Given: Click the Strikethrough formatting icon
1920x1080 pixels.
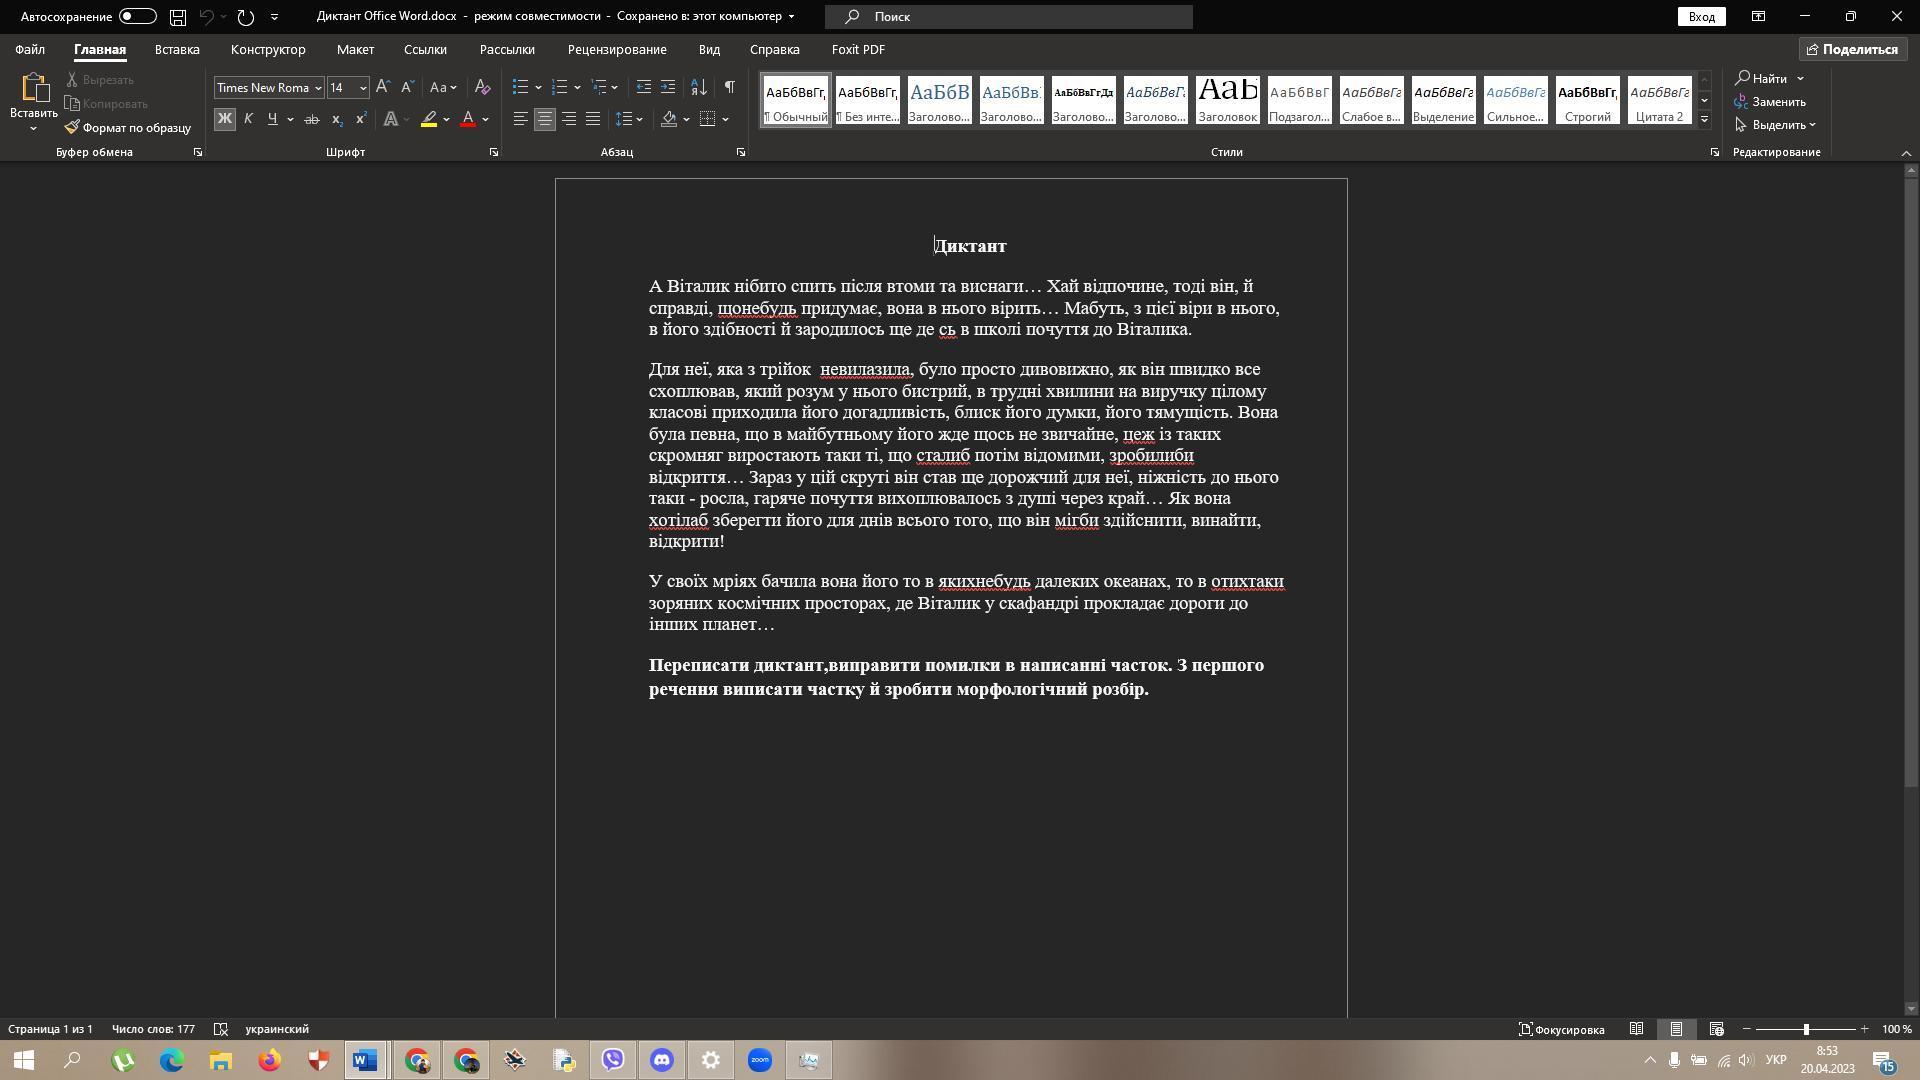Looking at the screenshot, I should (x=312, y=119).
